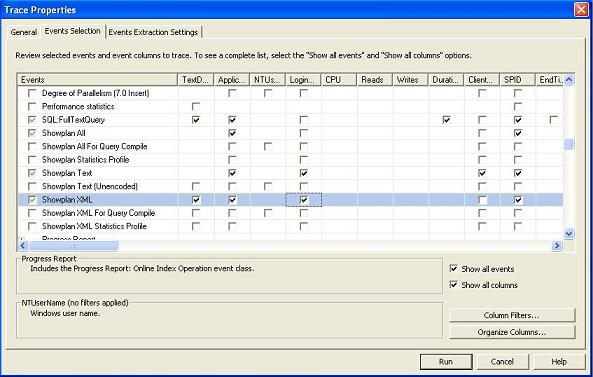Image resolution: width=593 pixels, height=377 pixels.
Task: Select the SQL:FullTextQuery row label
Action: coord(73,120)
